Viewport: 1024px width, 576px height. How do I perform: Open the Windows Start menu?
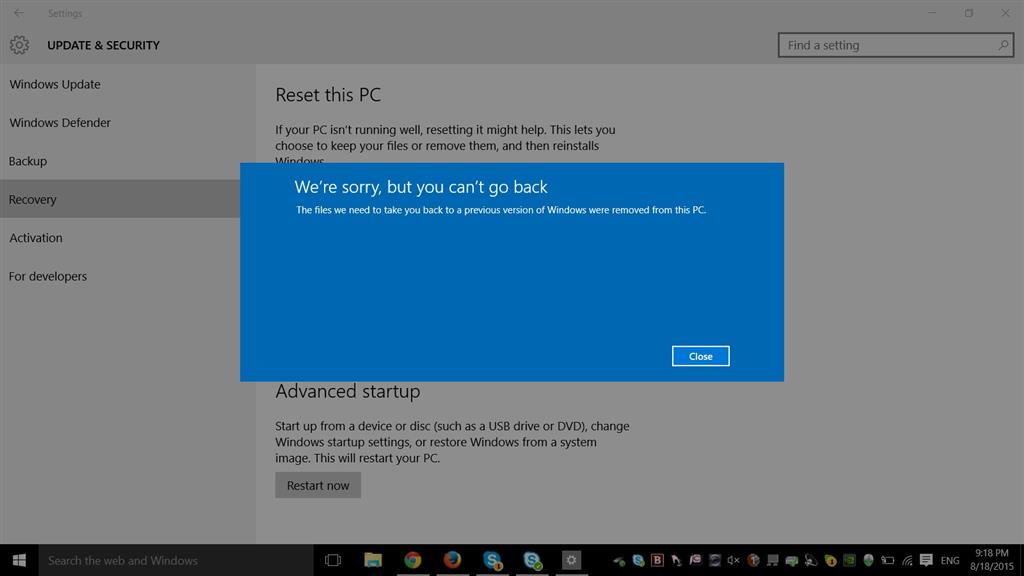[x=19, y=560]
